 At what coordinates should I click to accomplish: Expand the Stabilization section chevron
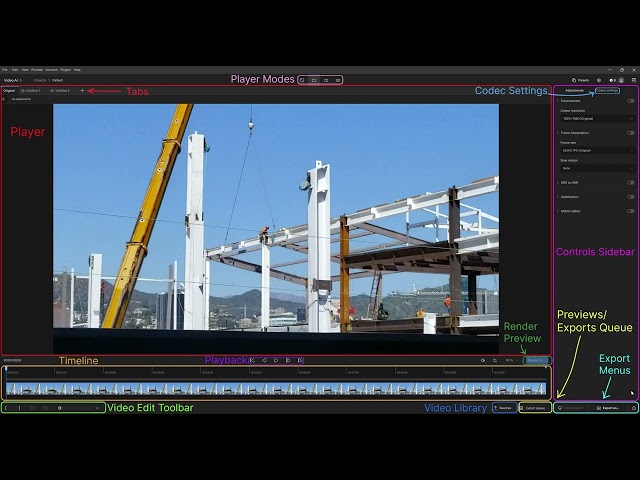click(x=558, y=197)
